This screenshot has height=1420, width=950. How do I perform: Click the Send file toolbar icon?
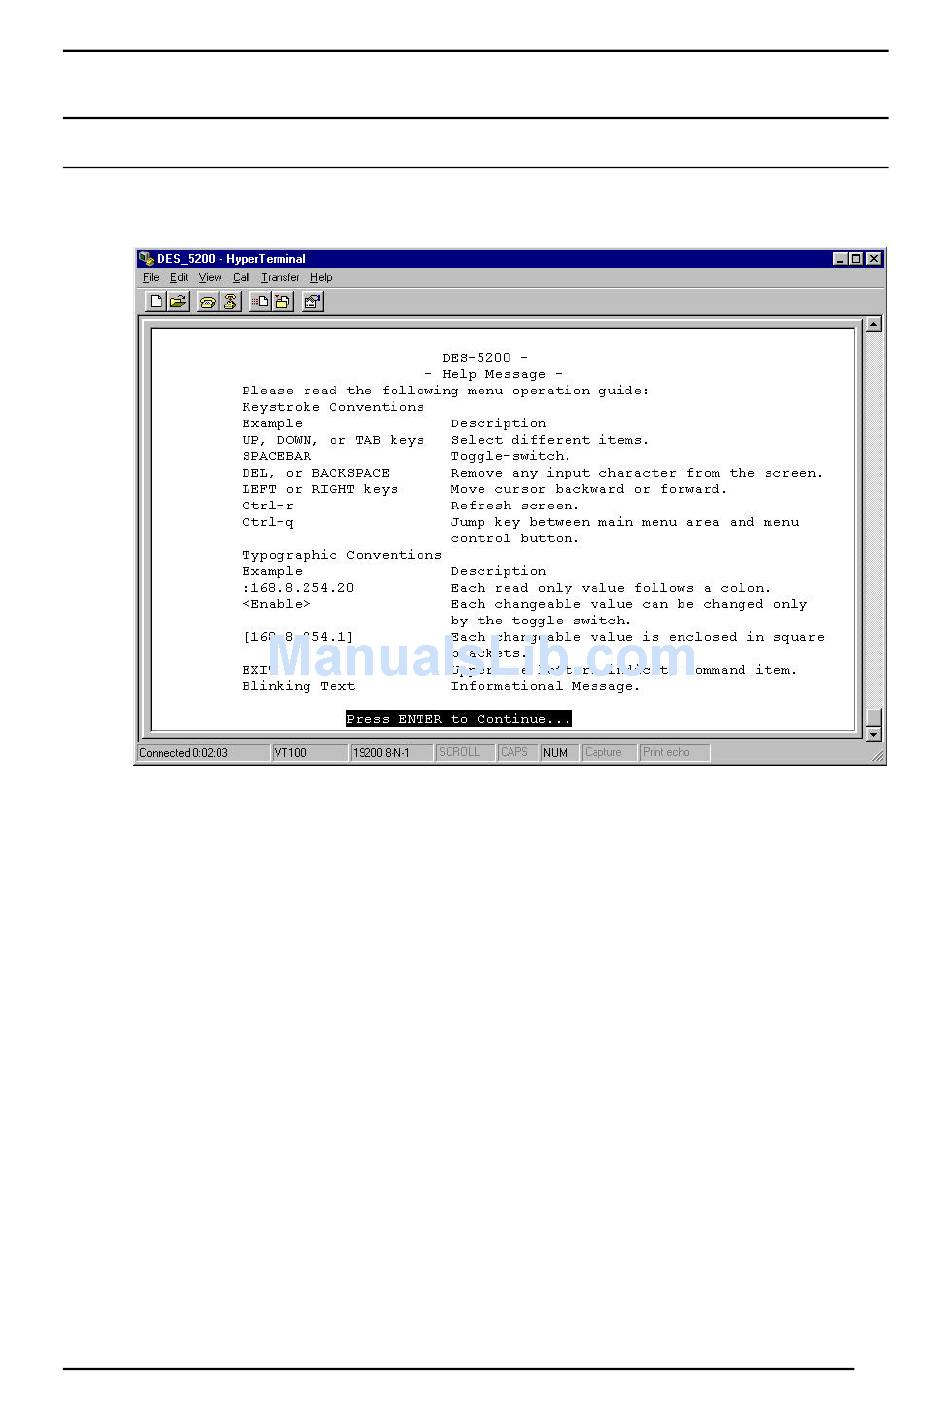click(x=260, y=301)
